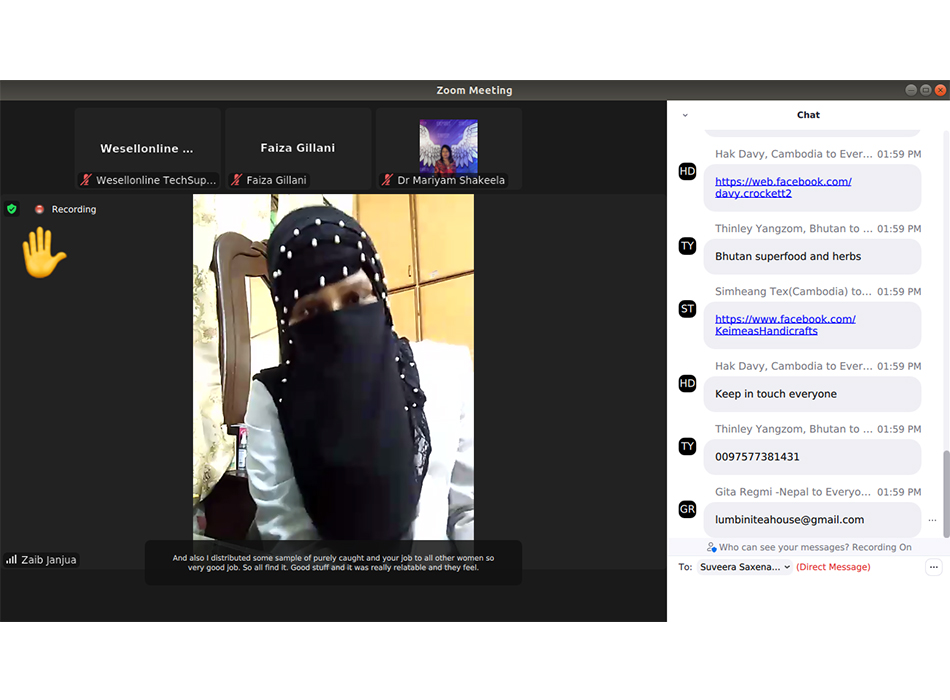Close the Zoom Meeting window
Viewport: 950px width, 700px height.
tap(940, 90)
